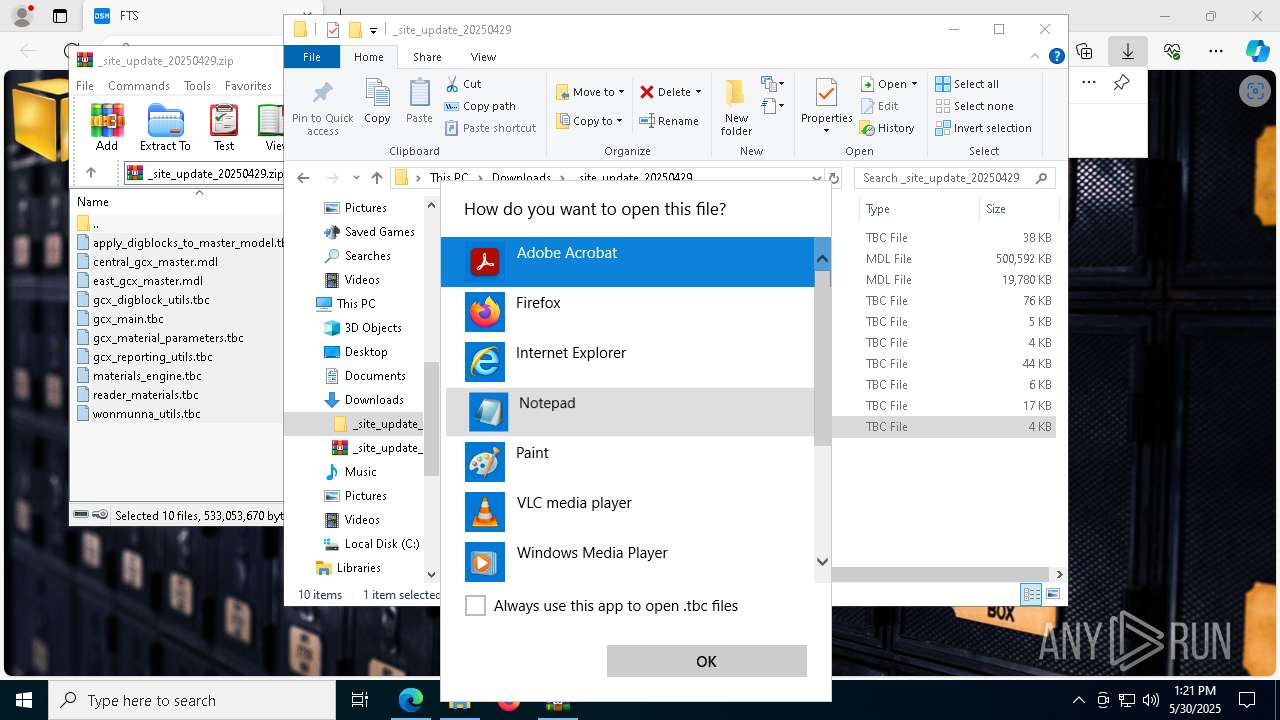This screenshot has height=720, width=1280.
Task: Select Local Disk (C:) in tree
Action: (x=371, y=544)
